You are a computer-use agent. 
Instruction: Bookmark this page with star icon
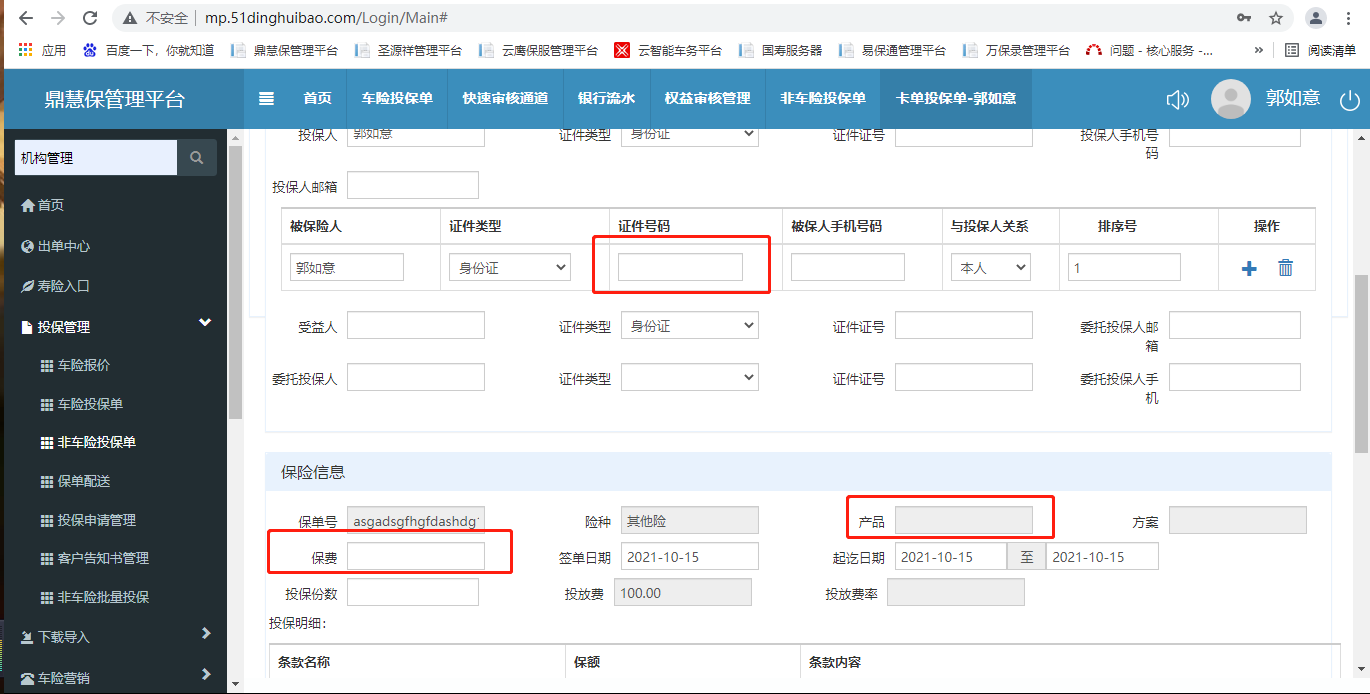click(1276, 18)
